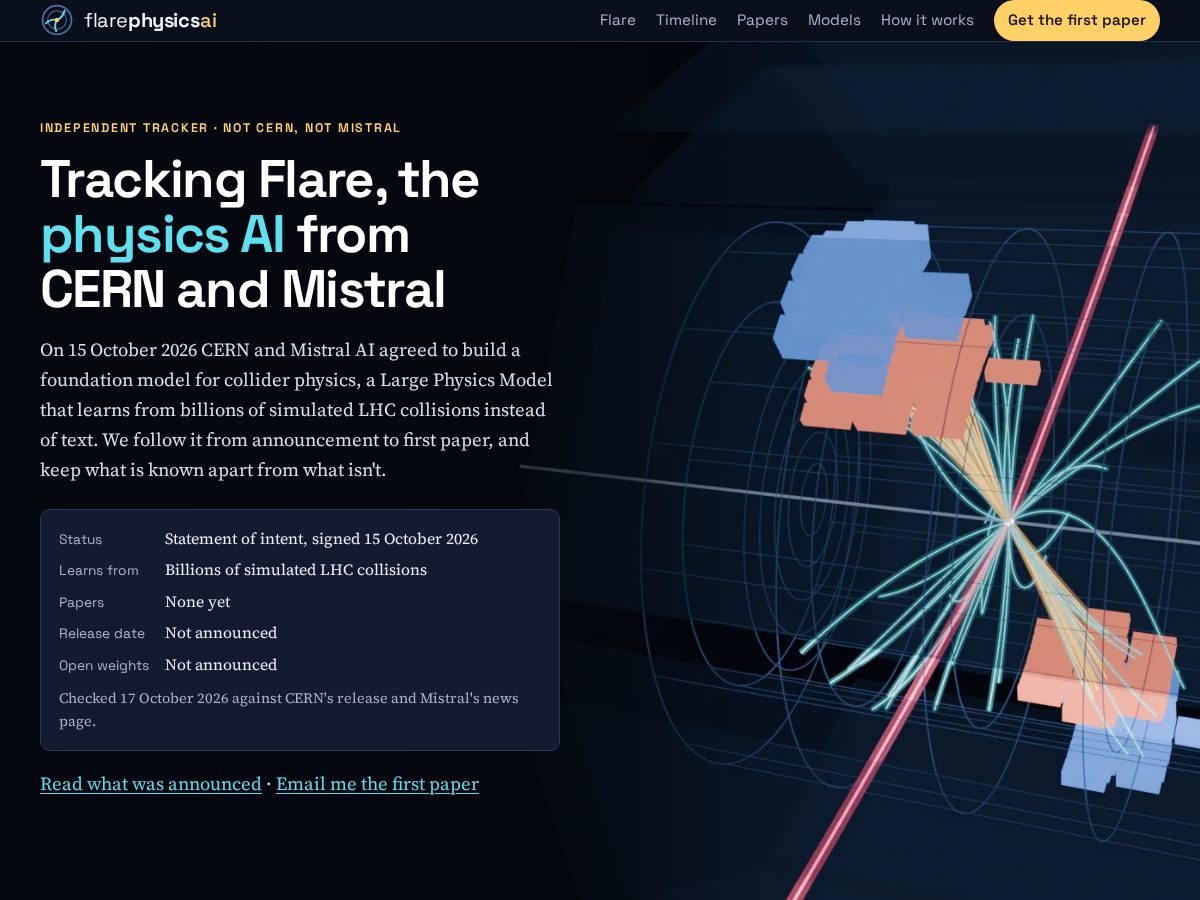Click the 'Learns from' row label
Image resolution: width=1200 pixels, height=900 pixels.
[99, 571]
